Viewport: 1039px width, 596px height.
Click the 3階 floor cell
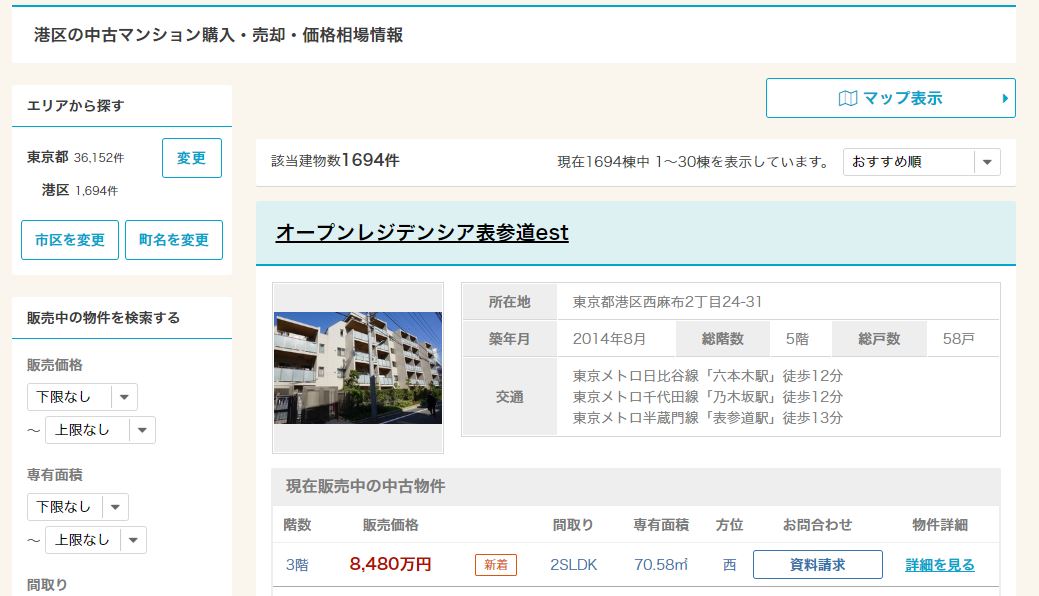297,565
